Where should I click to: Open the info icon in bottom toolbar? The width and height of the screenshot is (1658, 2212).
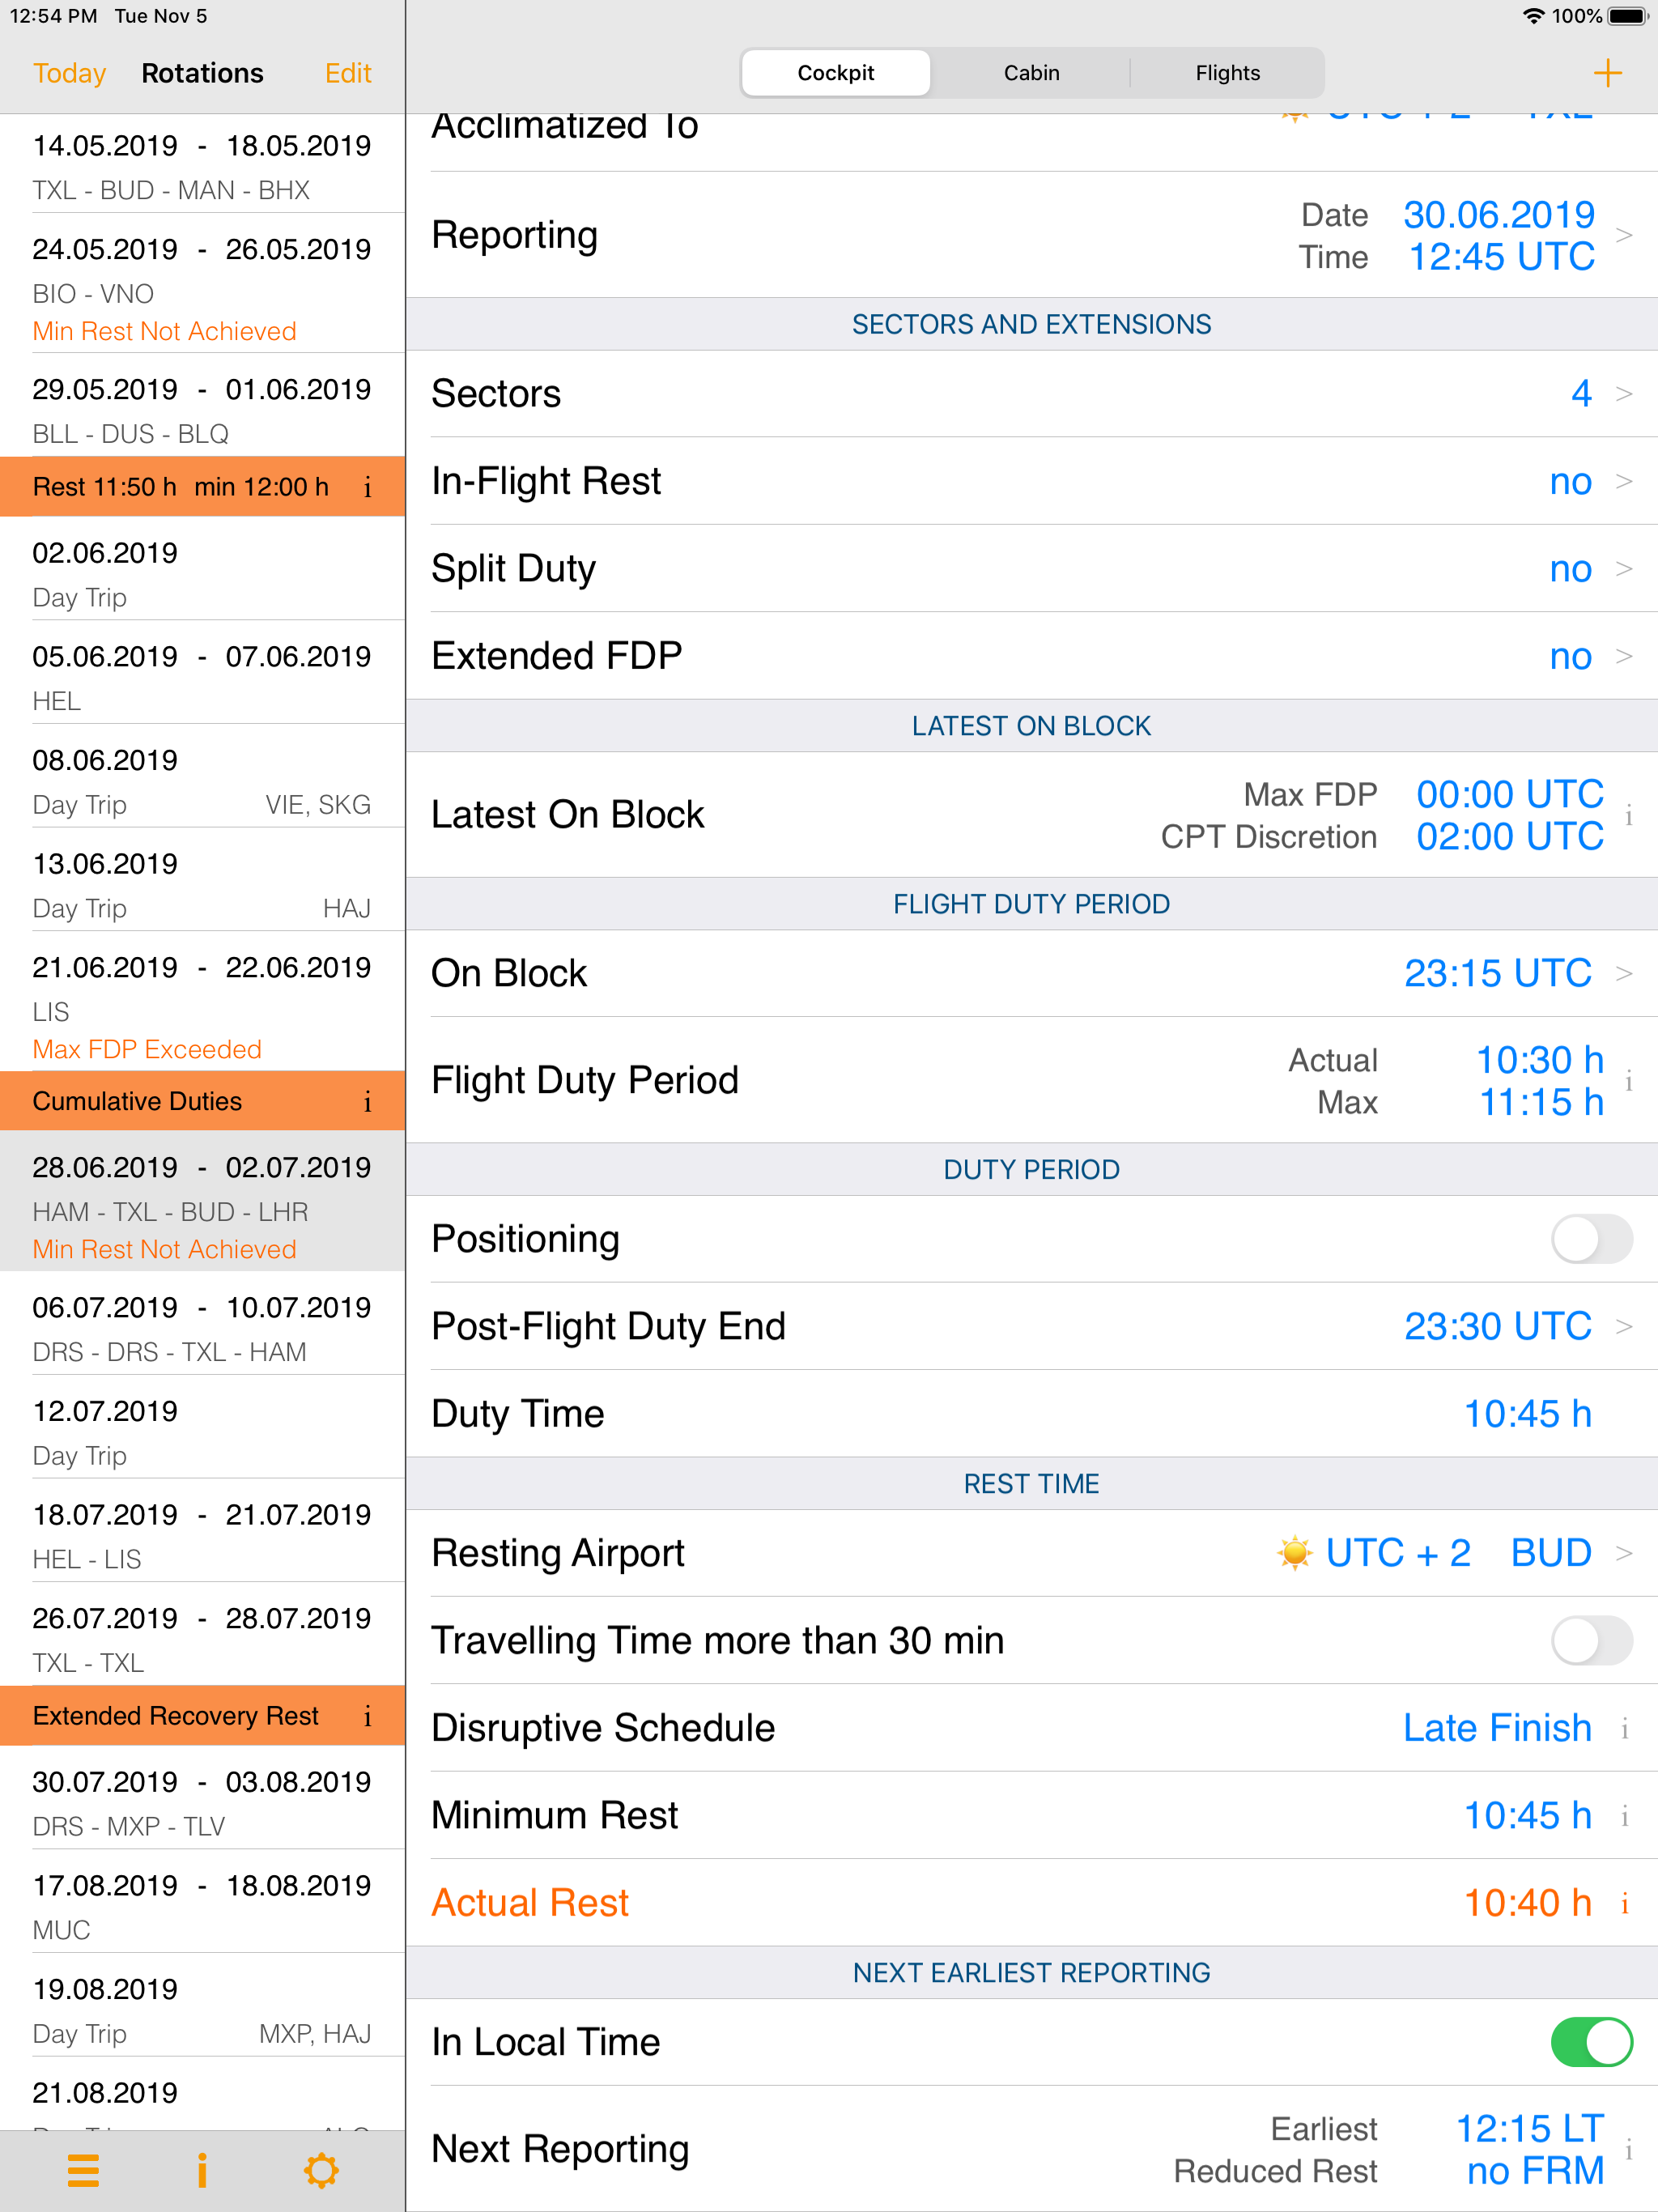pos(202,2170)
